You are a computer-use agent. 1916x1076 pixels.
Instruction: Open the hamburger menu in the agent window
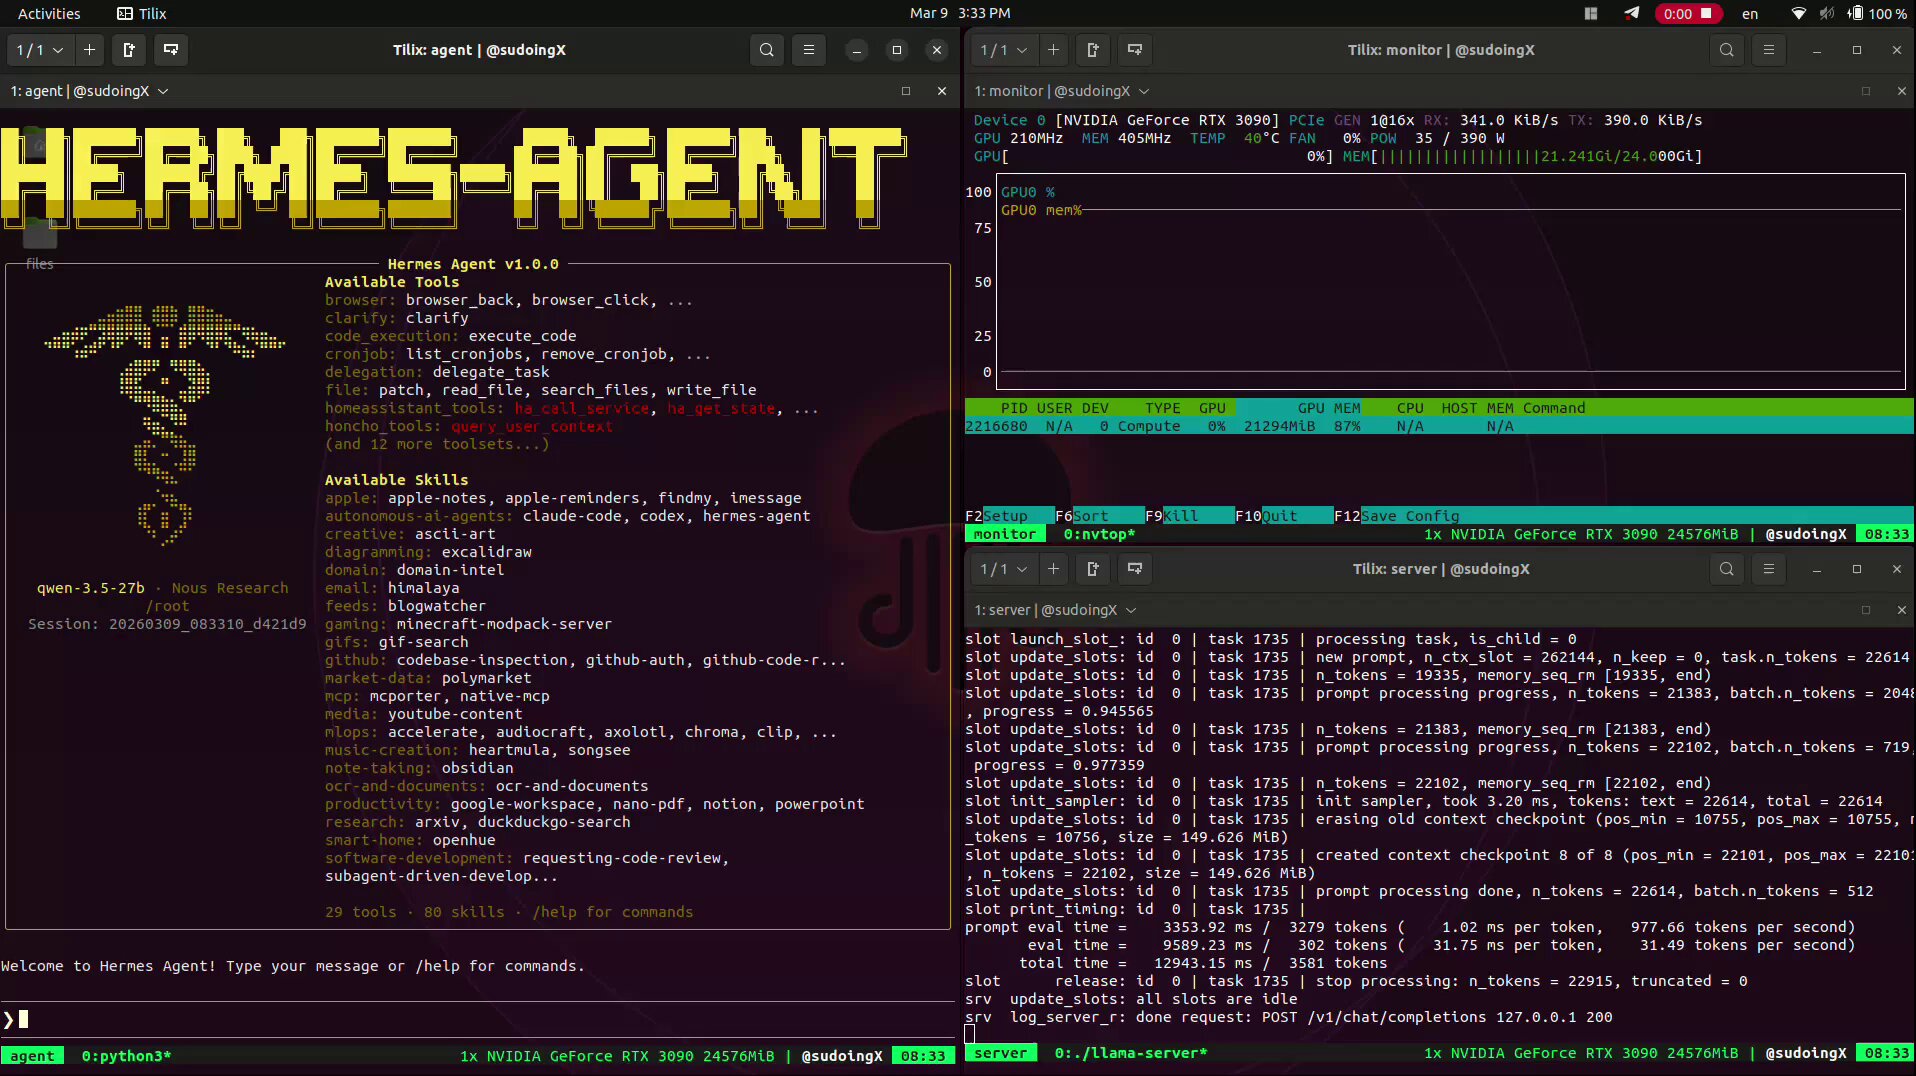tap(809, 50)
